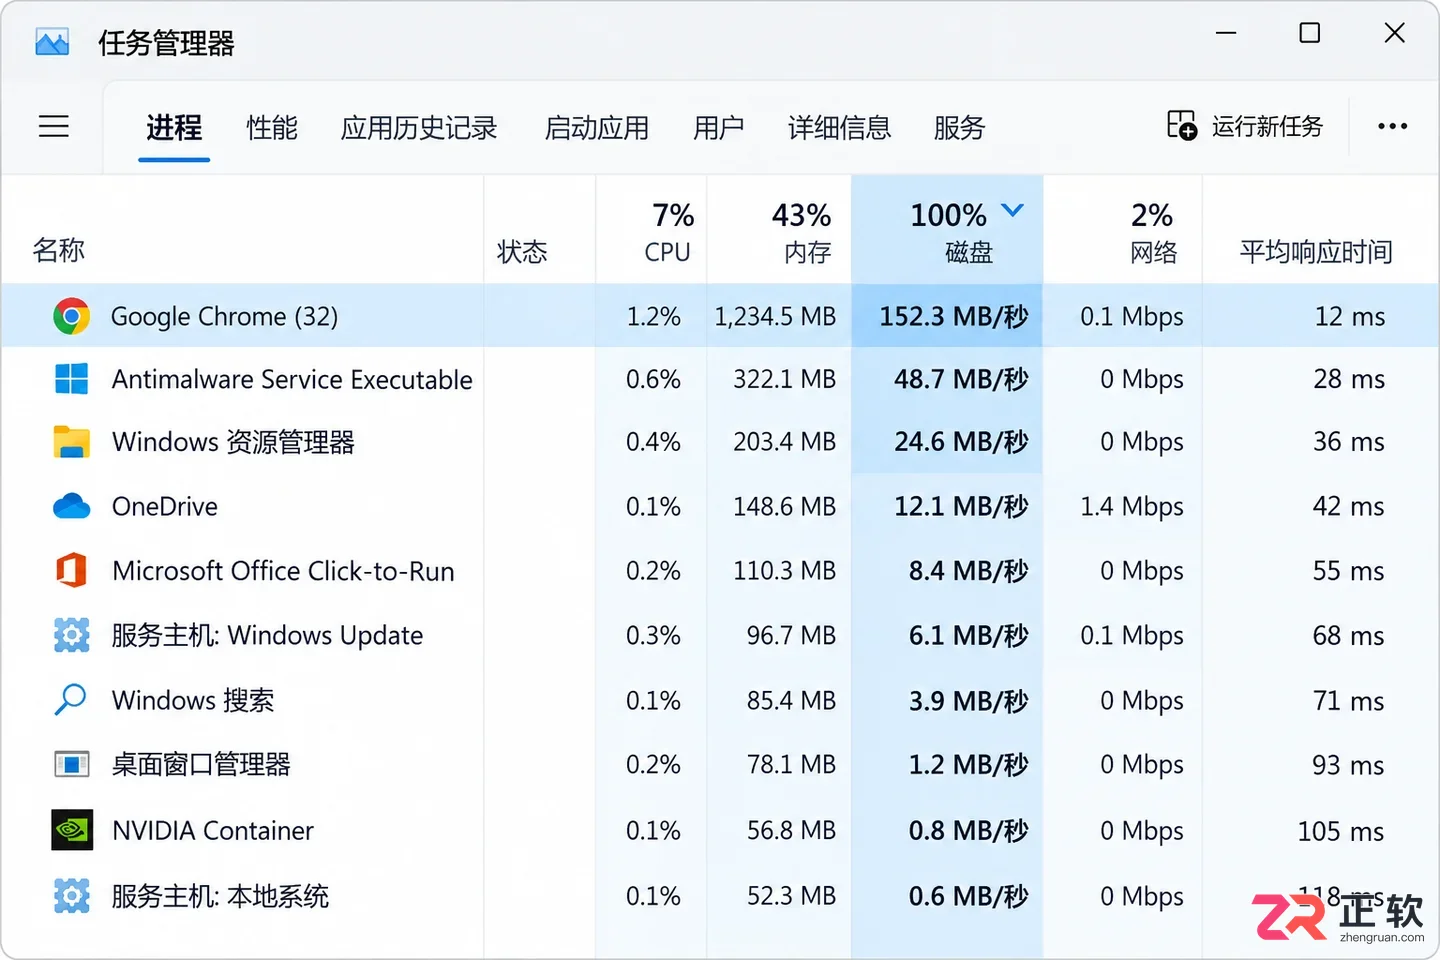Select the Antimalware Service Executable row name
This screenshot has height=960, width=1440.
click(x=292, y=379)
